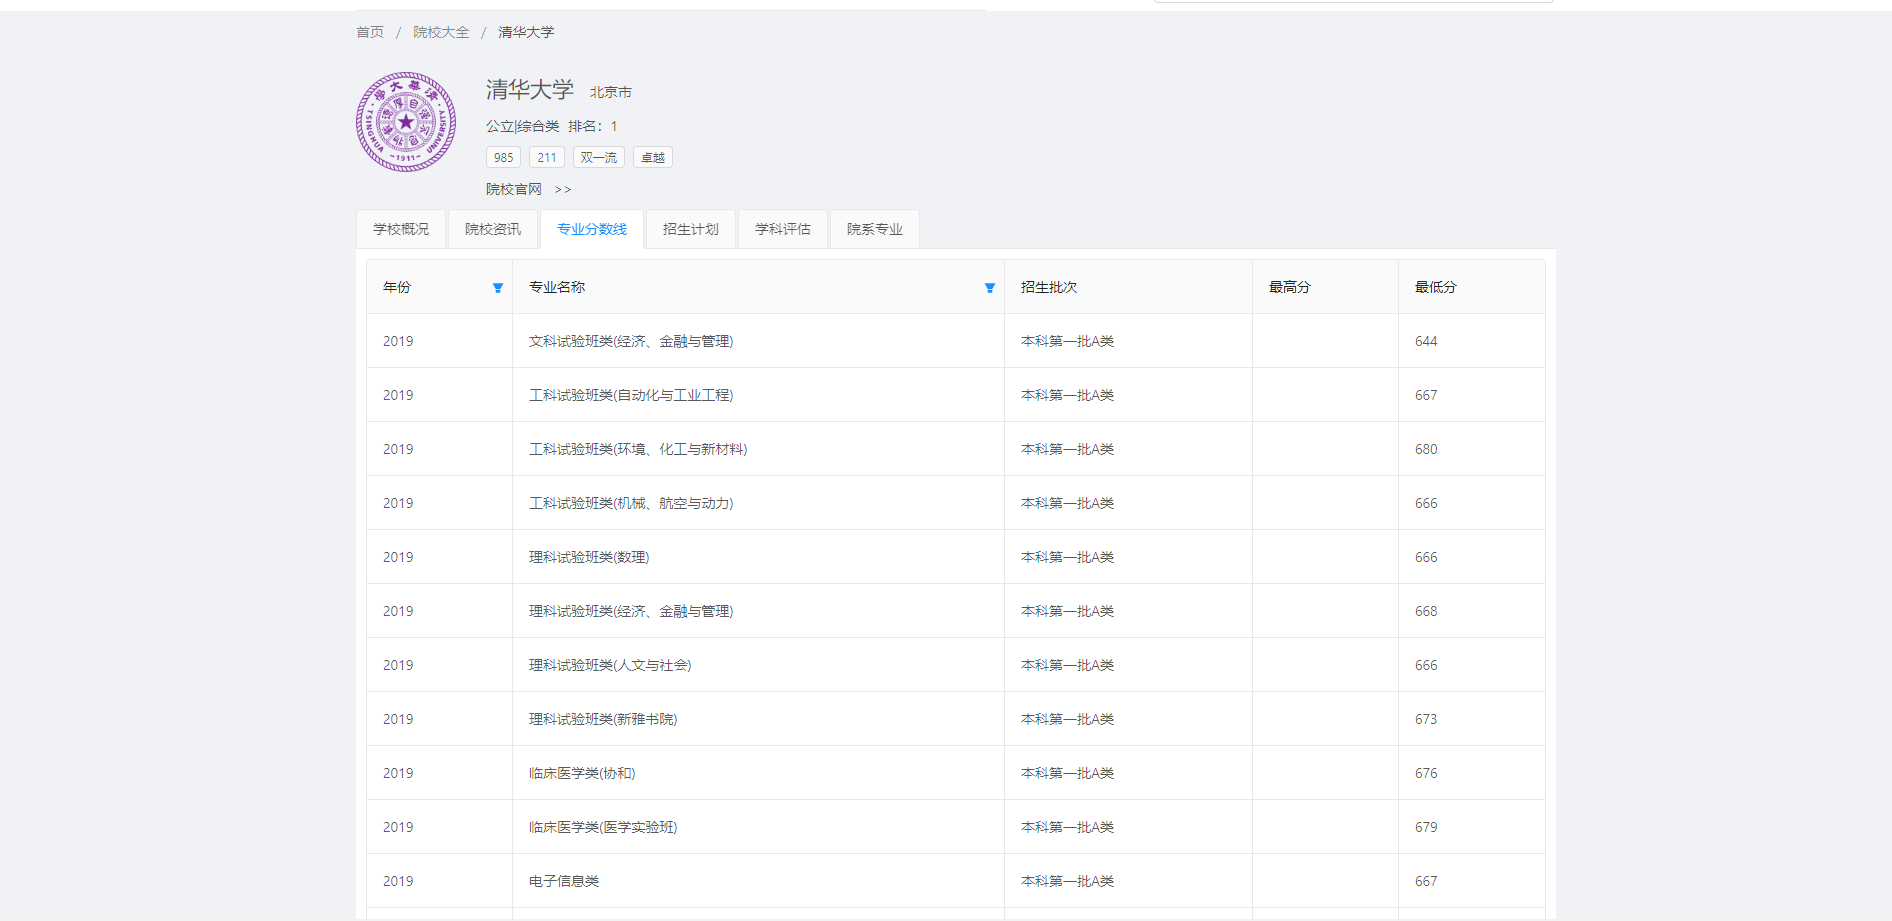Click the 公立|综合类 label
1892x921 pixels.
pos(523,126)
